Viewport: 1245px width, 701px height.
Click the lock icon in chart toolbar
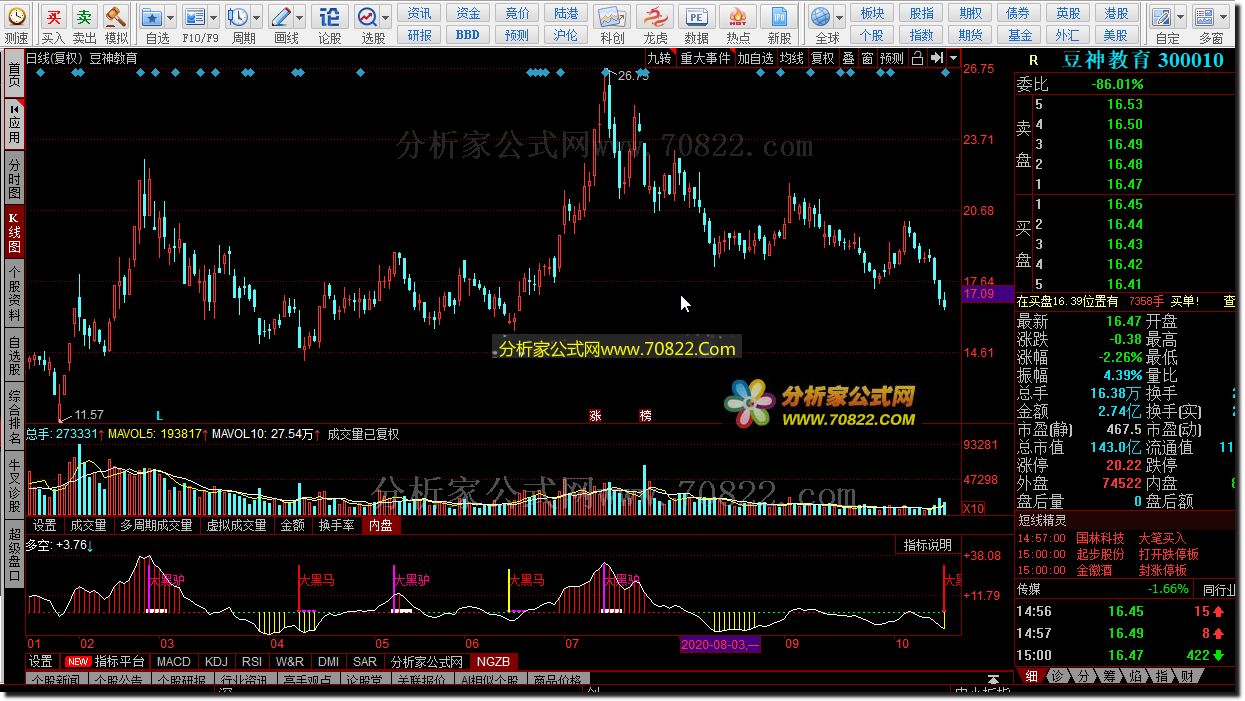(x=917, y=58)
